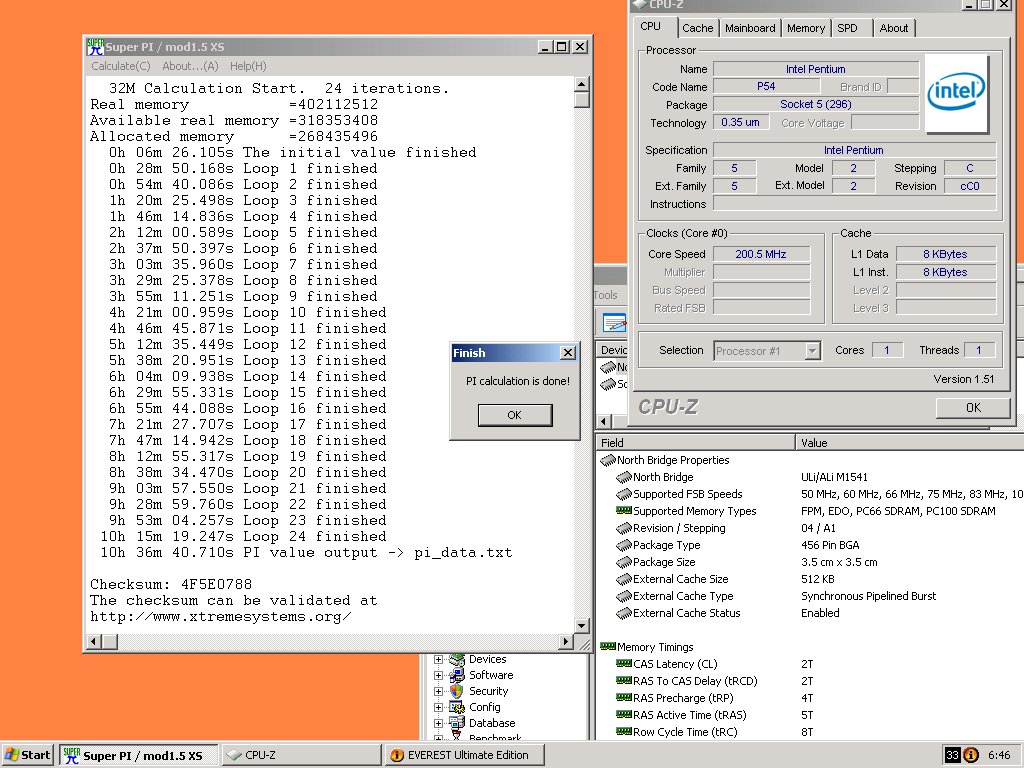Viewport: 1024px width, 768px height.
Task: Click the Database tree node icon
Action: point(457,723)
